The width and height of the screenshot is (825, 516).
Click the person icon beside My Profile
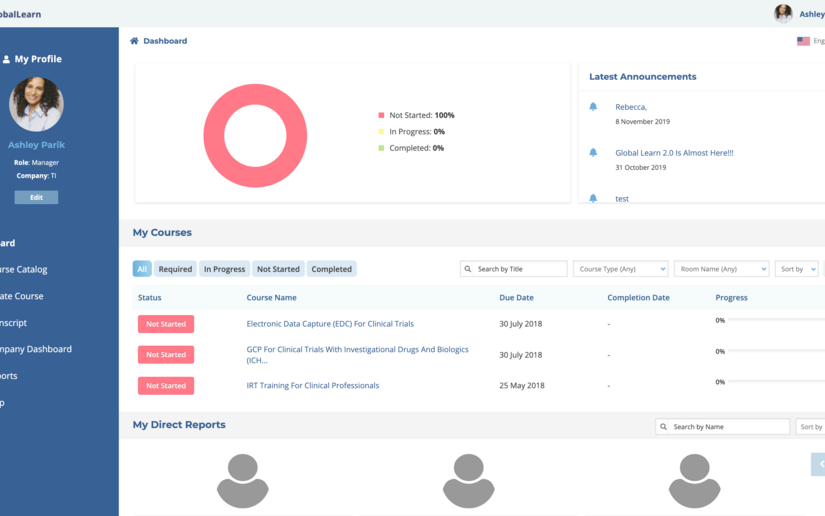tap(6, 59)
